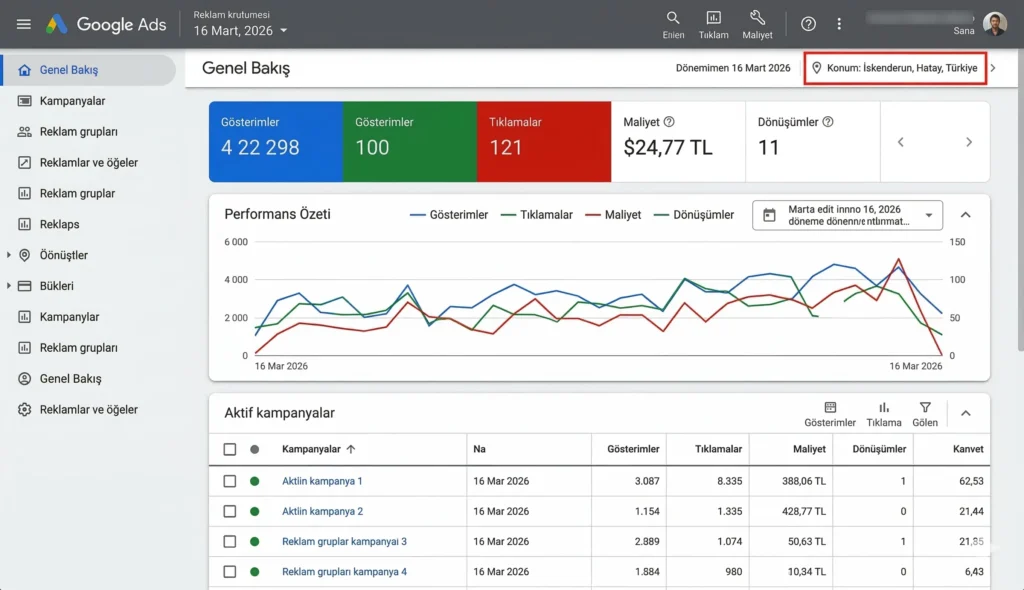Screen dimensions: 1024x590
Task: Open the three-dot more options menu
Action: tap(839, 24)
